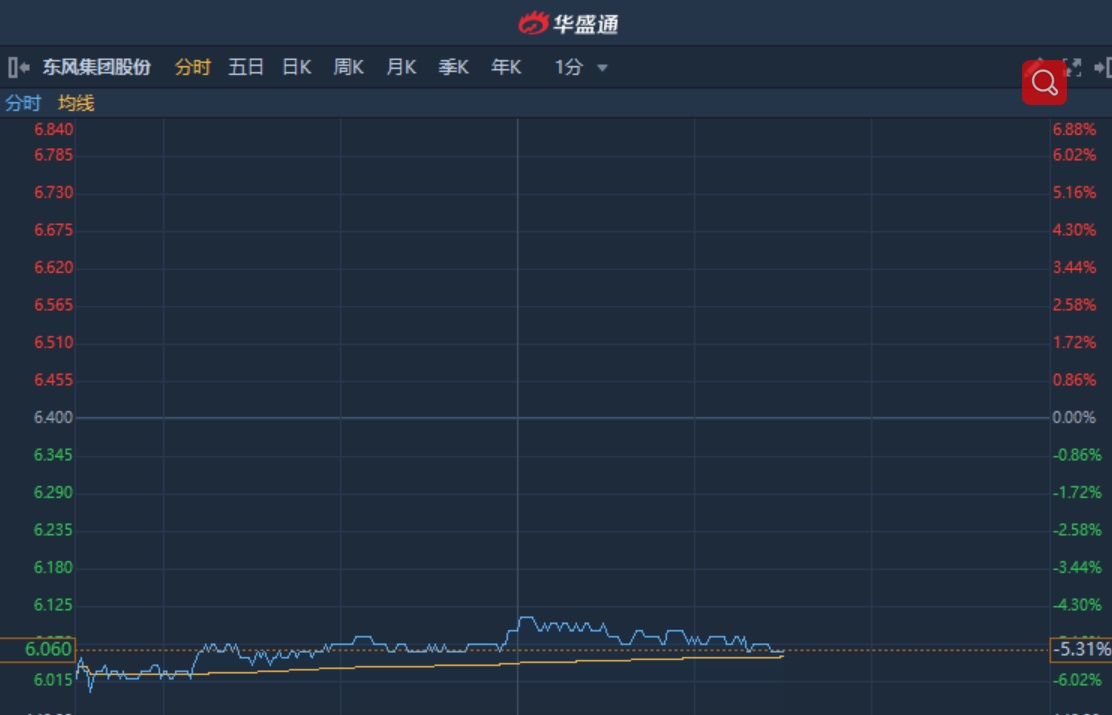1112x715 pixels.
Task: Toggle the orange 均线 average legend
Action: pos(76,103)
